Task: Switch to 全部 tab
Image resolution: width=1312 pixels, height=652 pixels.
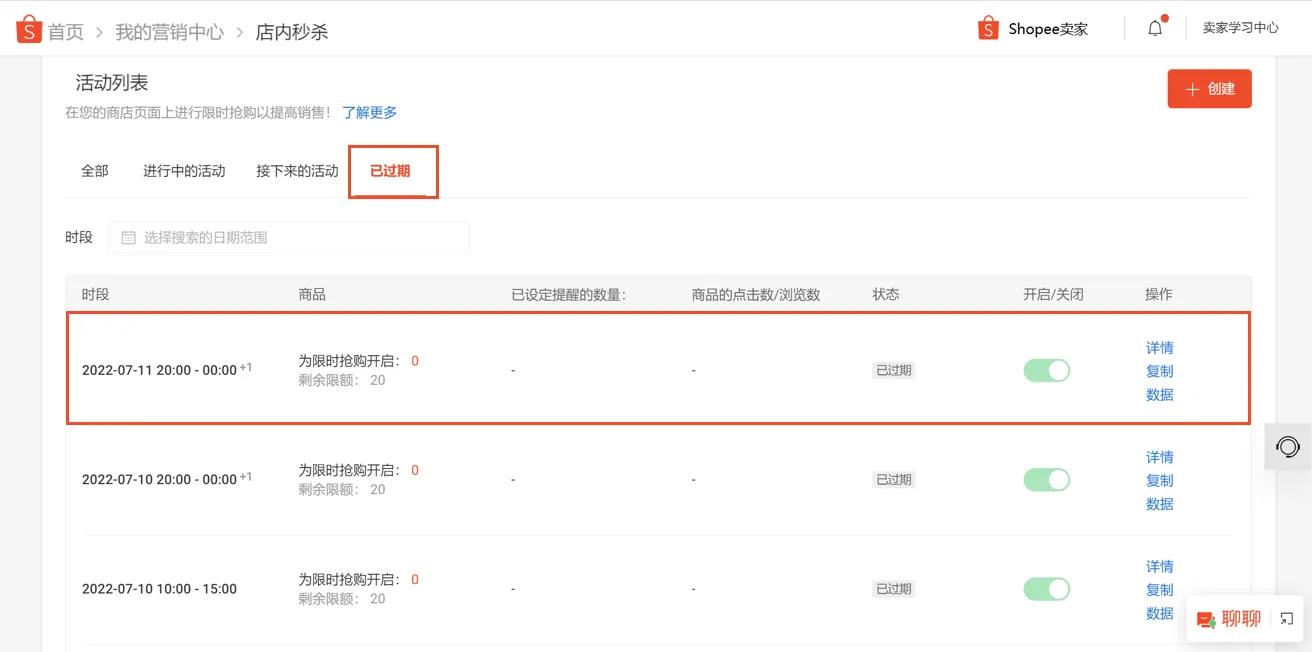Action: pos(94,171)
